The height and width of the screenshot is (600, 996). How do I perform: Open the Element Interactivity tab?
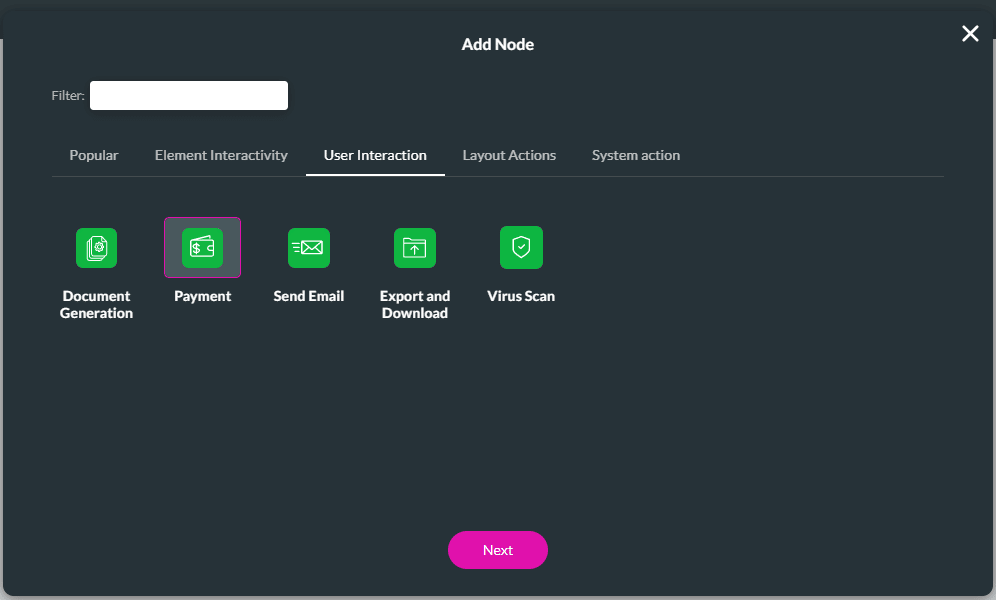pos(221,155)
